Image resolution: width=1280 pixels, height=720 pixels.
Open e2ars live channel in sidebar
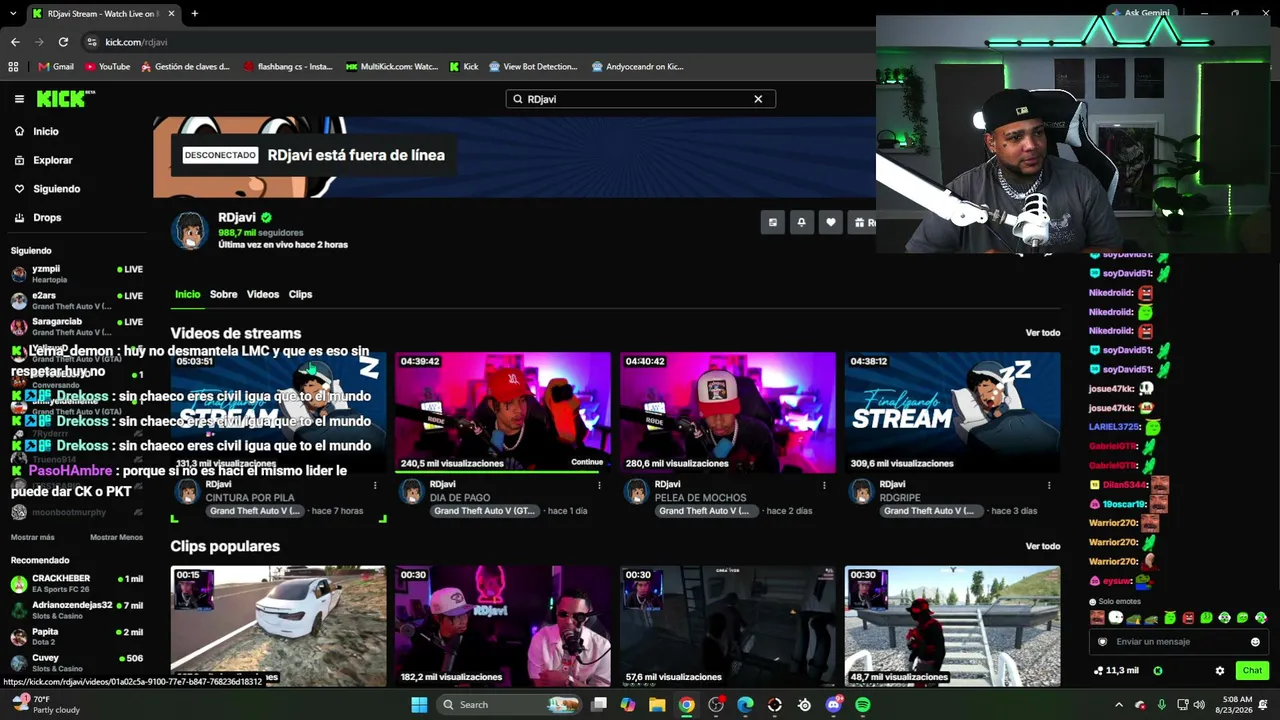click(x=77, y=300)
